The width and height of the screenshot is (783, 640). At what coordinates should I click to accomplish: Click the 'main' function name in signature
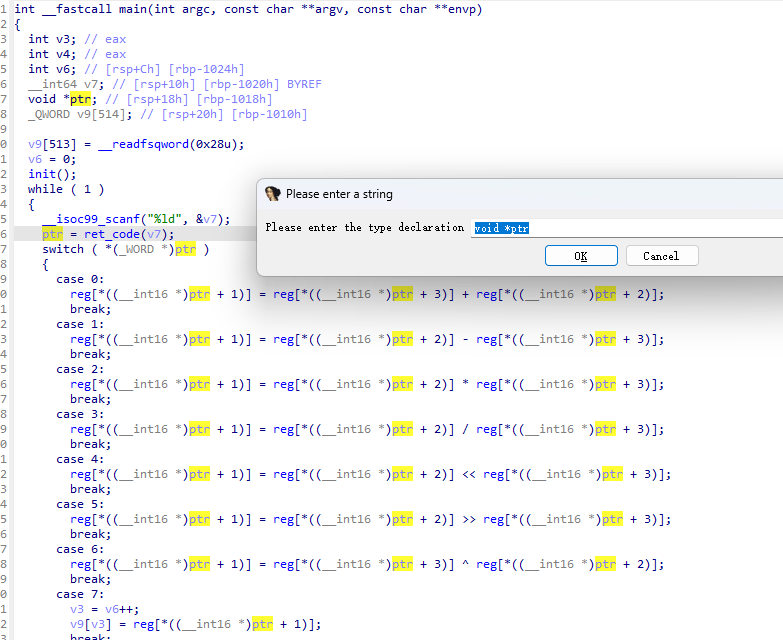[x=133, y=9]
